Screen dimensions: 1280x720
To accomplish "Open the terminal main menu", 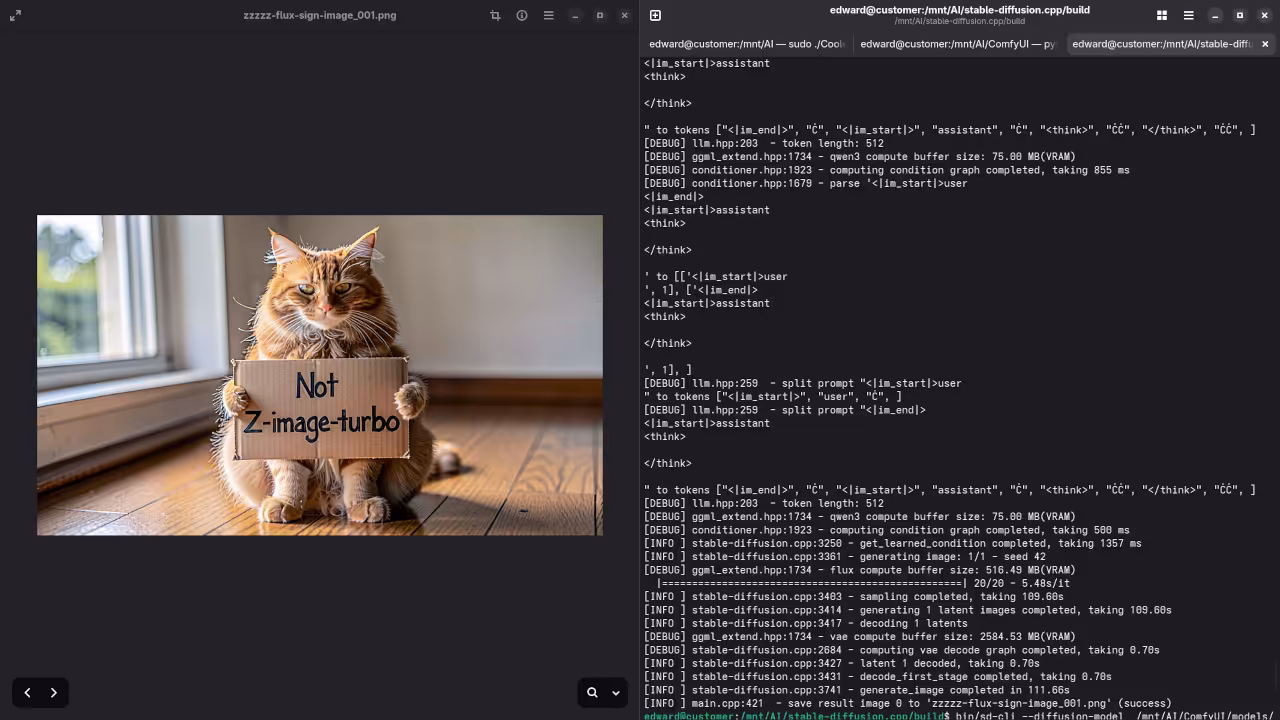I will (x=1188, y=15).
